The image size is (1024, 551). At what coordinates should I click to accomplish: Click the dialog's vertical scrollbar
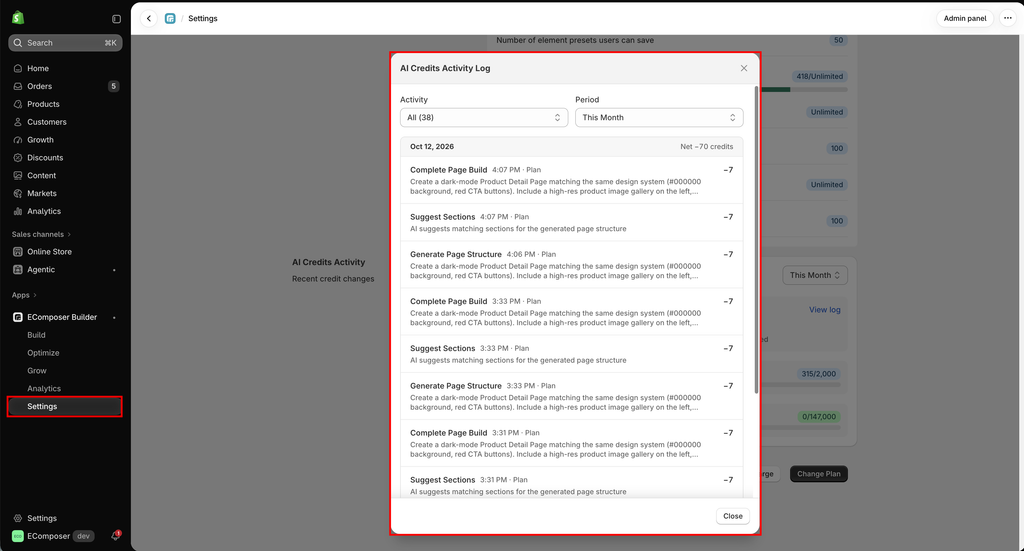pyautogui.click(x=756, y=240)
